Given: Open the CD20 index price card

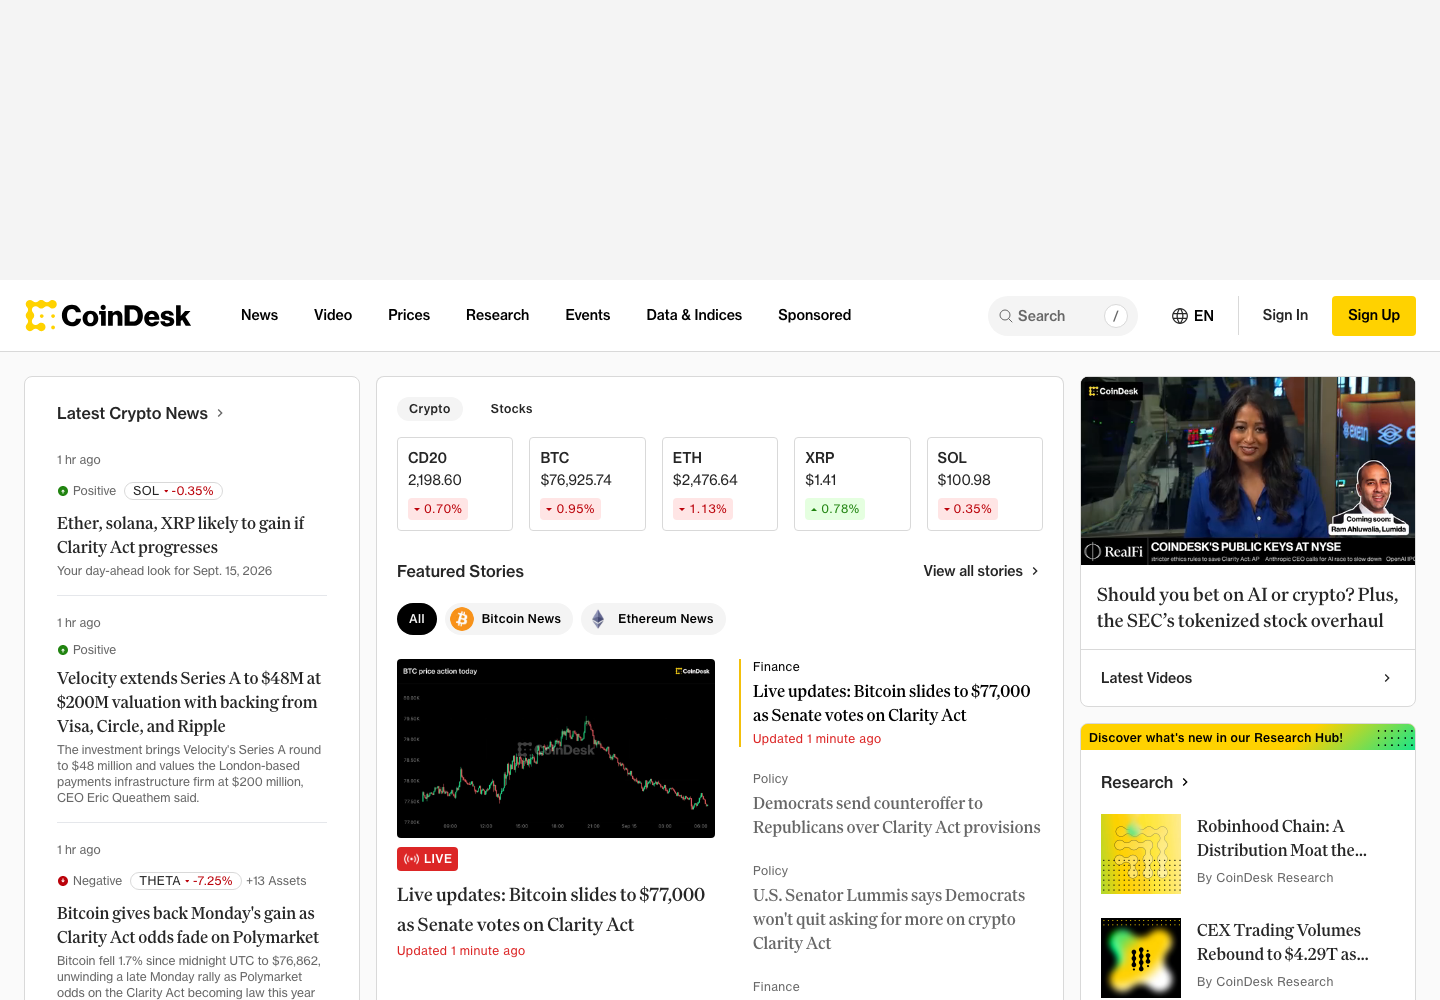Looking at the screenshot, I should [x=455, y=484].
